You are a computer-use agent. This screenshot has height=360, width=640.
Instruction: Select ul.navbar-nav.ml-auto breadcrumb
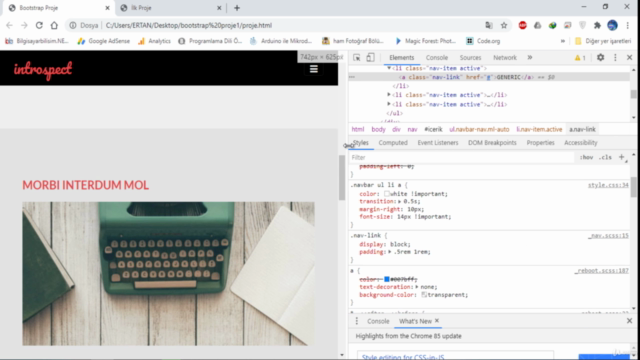pos(479,129)
